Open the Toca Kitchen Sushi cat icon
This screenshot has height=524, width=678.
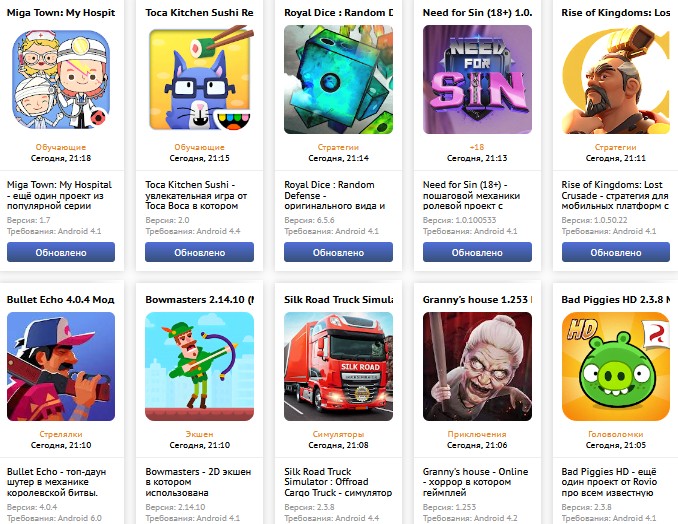pos(199,79)
